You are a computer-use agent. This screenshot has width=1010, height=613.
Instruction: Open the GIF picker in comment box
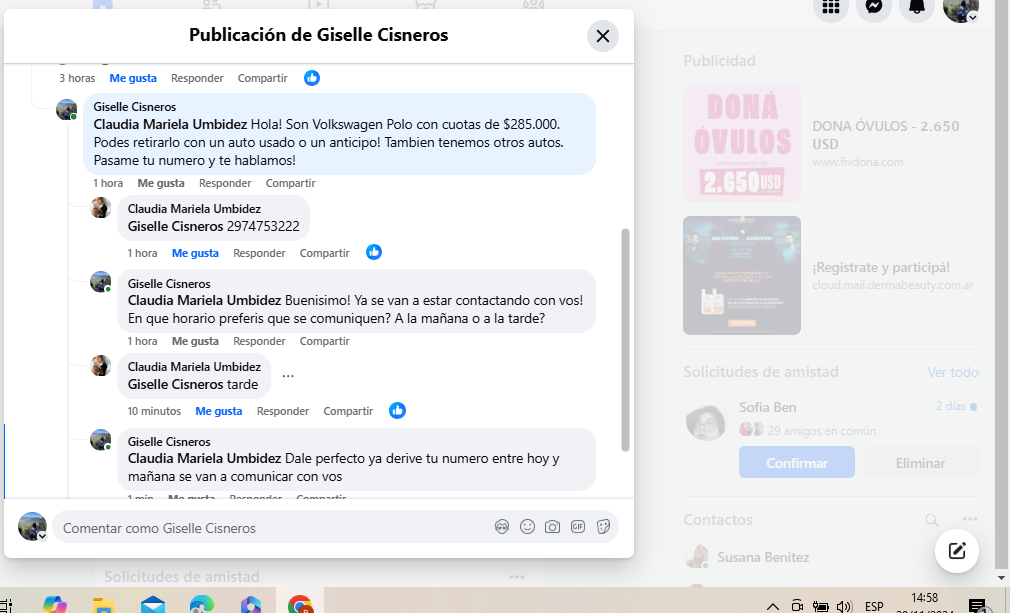(x=578, y=527)
